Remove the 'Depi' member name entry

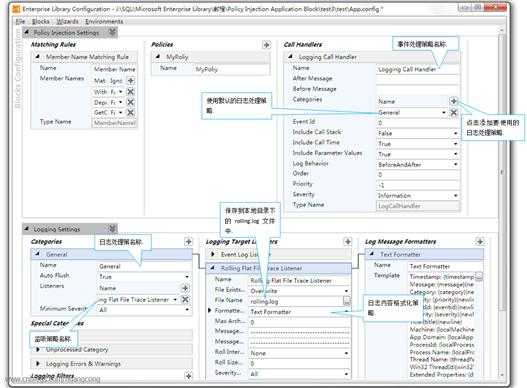[131, 102]
